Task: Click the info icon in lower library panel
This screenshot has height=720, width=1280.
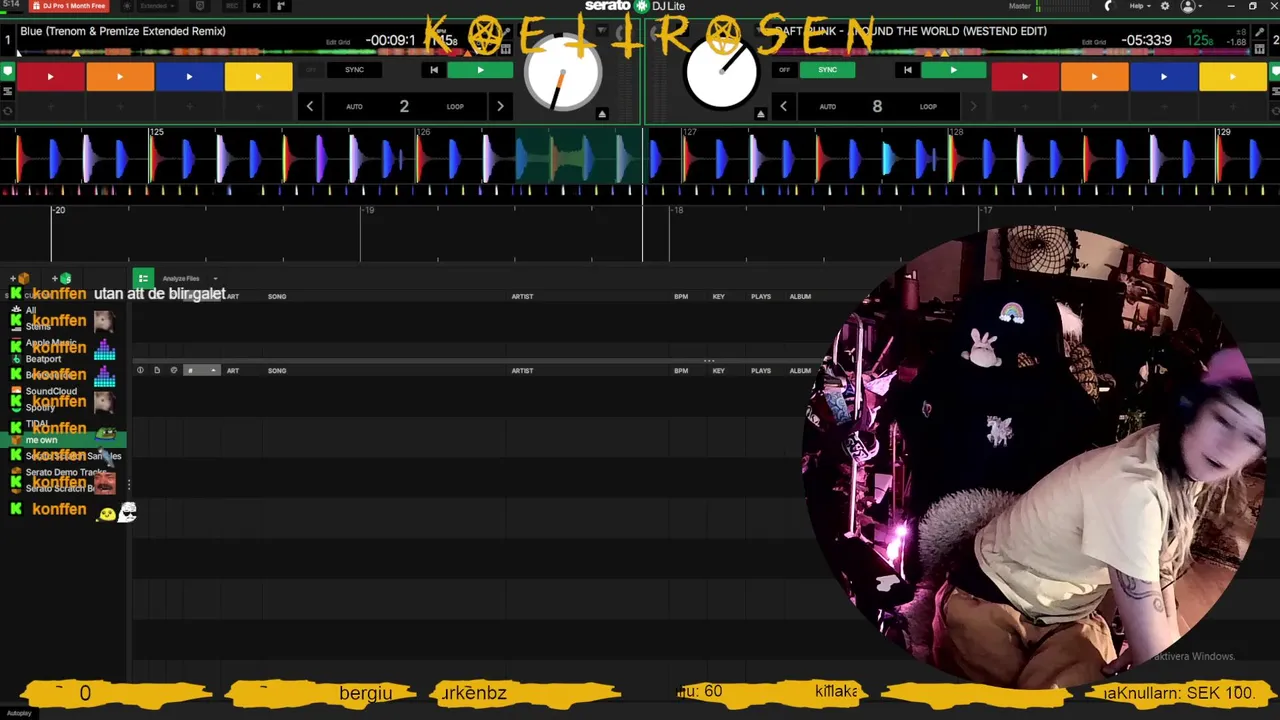Action: pos(140,370)
